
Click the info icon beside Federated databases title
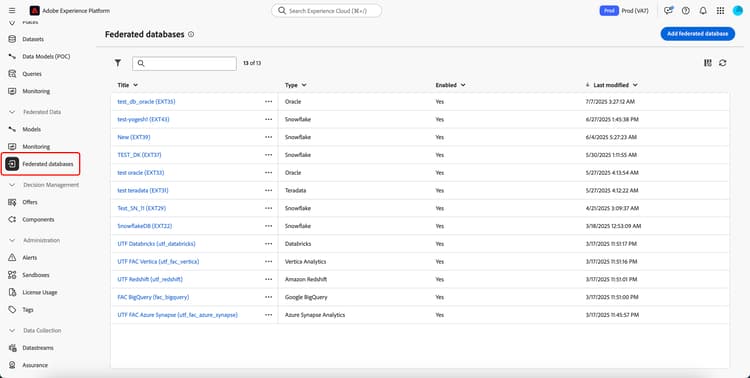[x=191, y=34]
